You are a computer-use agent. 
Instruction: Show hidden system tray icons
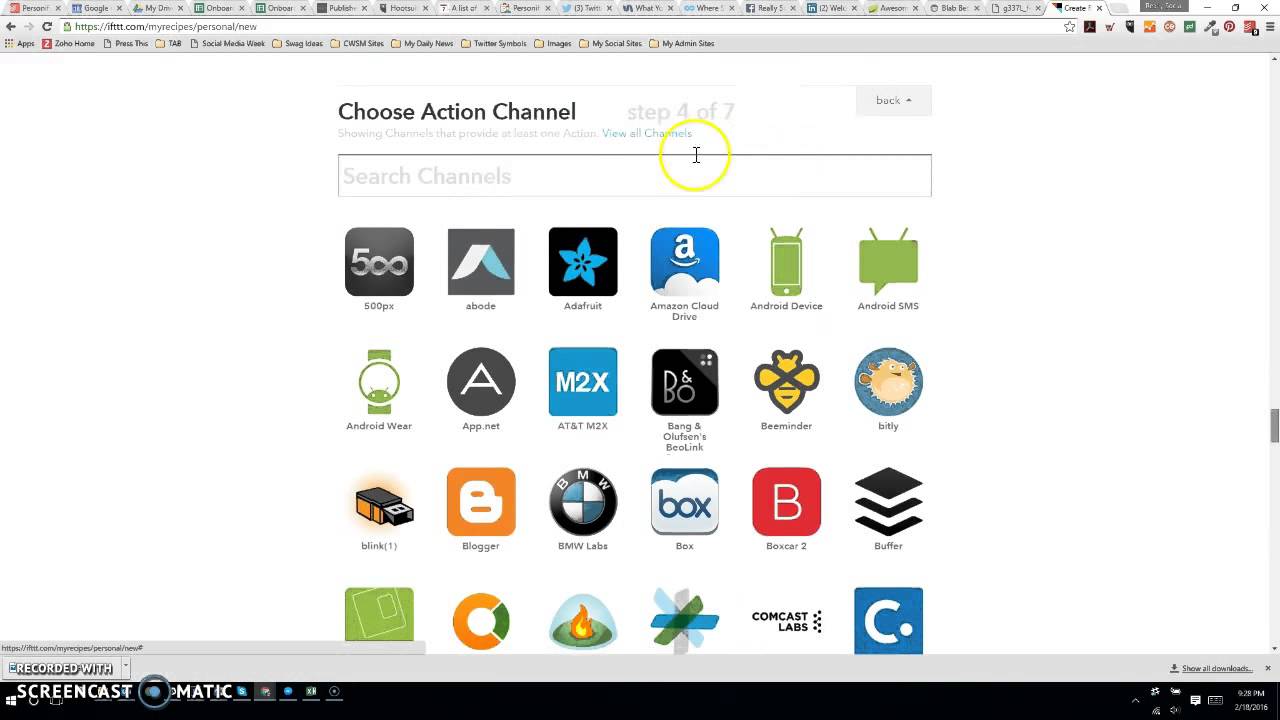pos(1135,700)
